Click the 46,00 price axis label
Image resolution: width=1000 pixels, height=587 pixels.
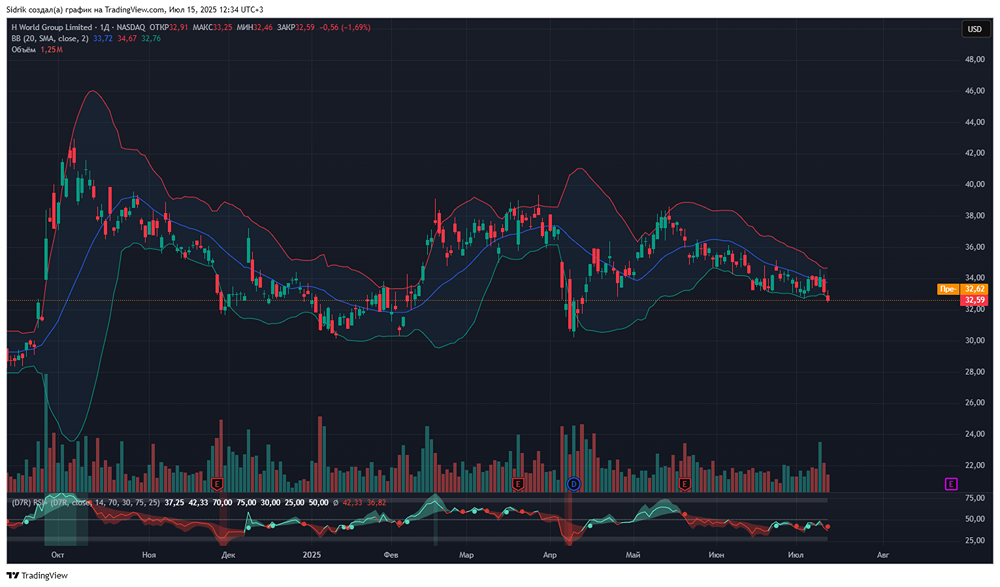pyautogui.click(x=974, y=91)
